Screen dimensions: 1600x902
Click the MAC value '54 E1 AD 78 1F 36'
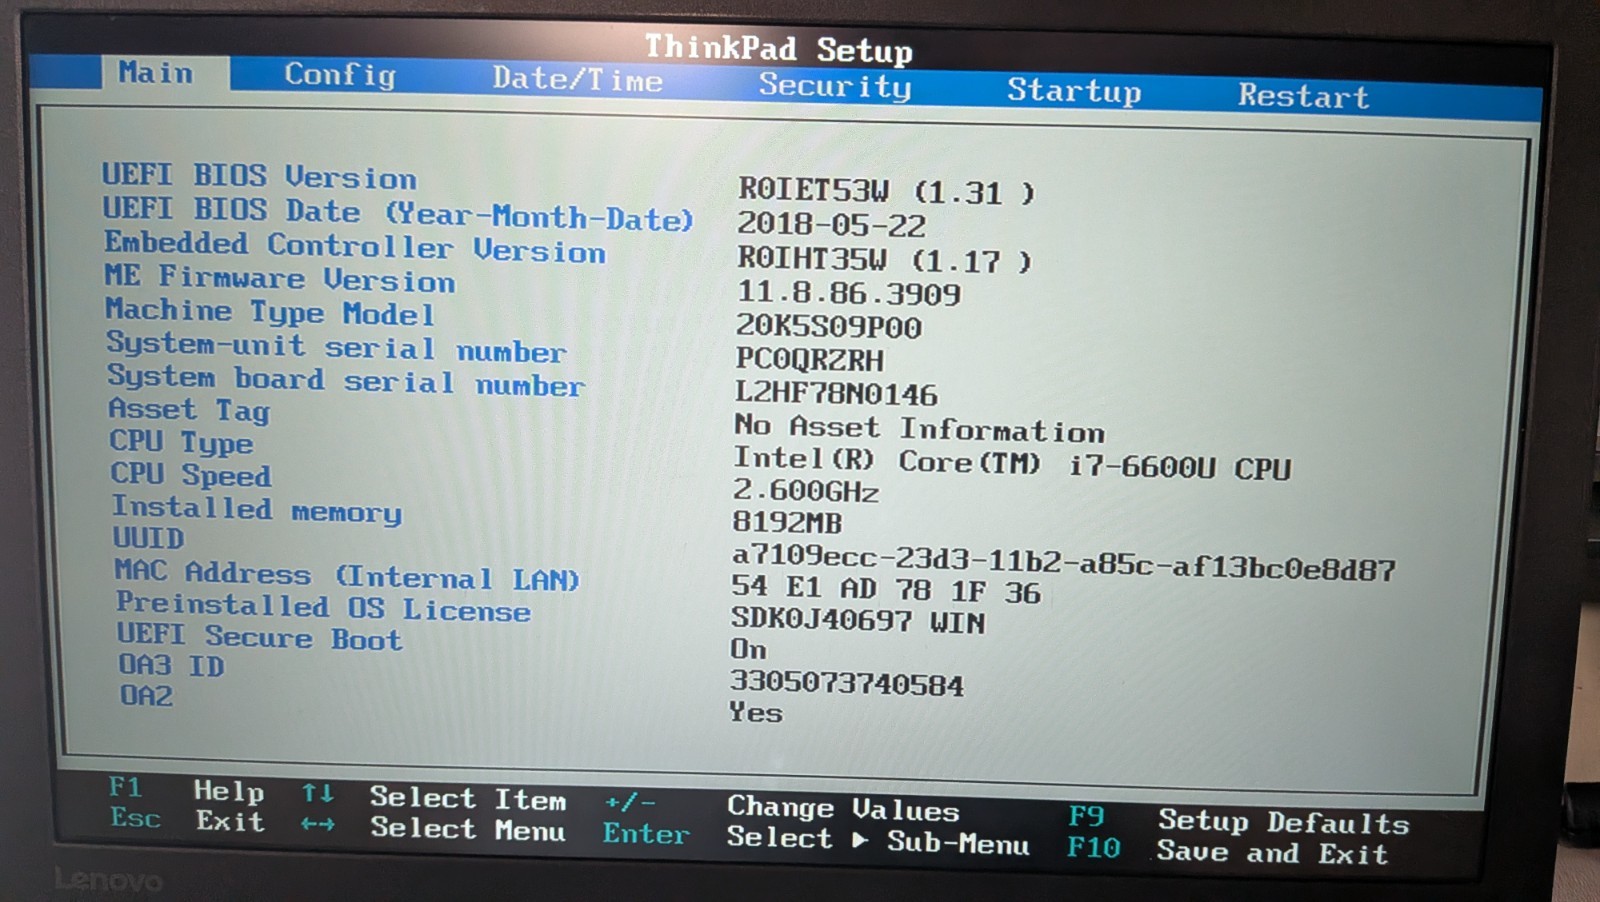click(885, 589)
